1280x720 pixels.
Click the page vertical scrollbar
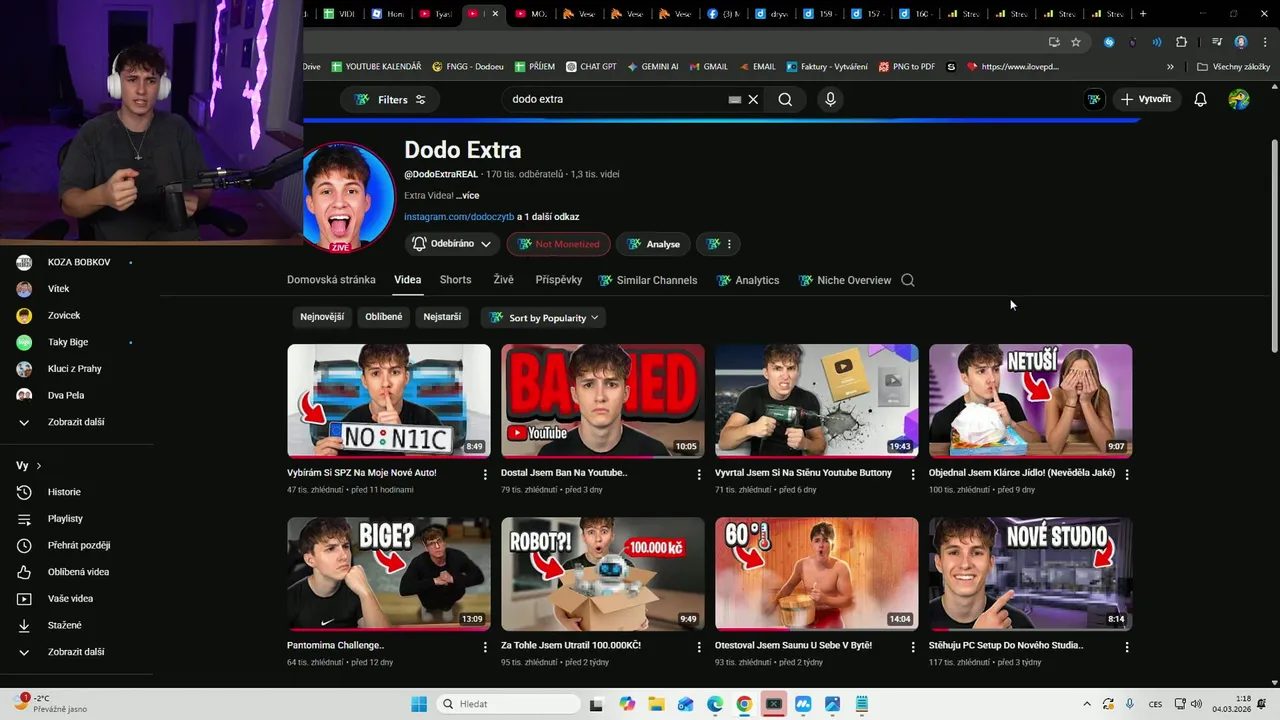pyautogui.click(x=1274, y=245)
